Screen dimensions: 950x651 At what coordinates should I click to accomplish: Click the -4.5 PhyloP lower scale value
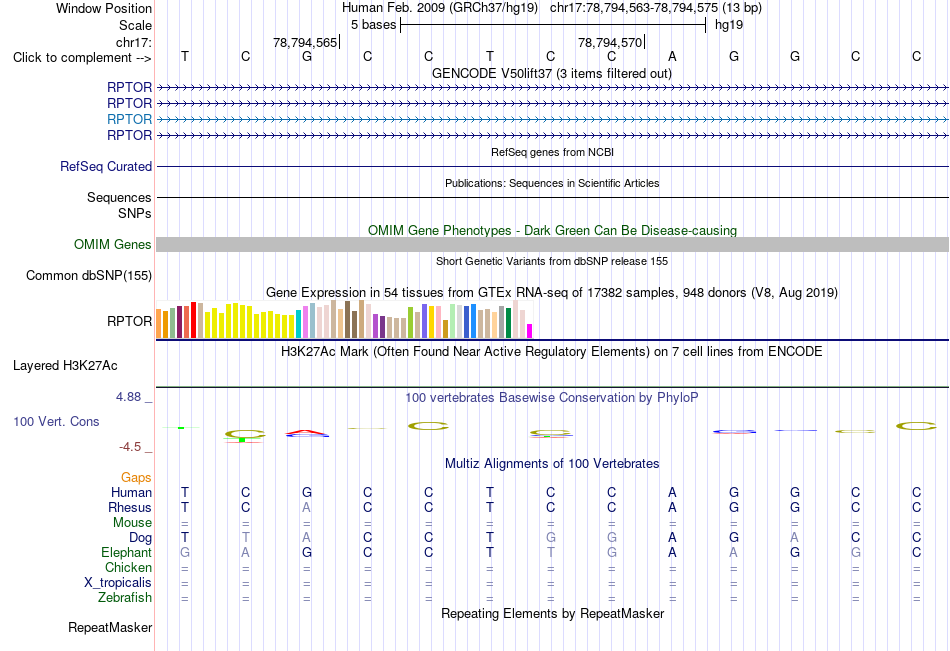click(130, 447)
